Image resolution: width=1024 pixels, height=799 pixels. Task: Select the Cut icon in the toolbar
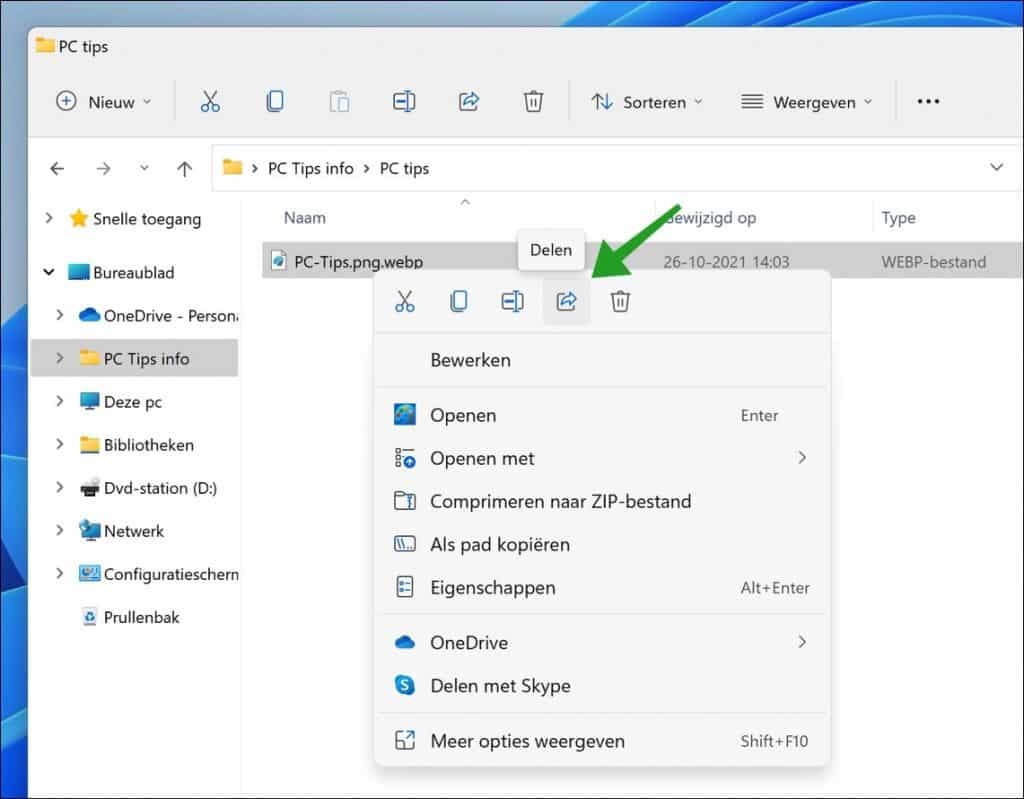coord(210,101)
